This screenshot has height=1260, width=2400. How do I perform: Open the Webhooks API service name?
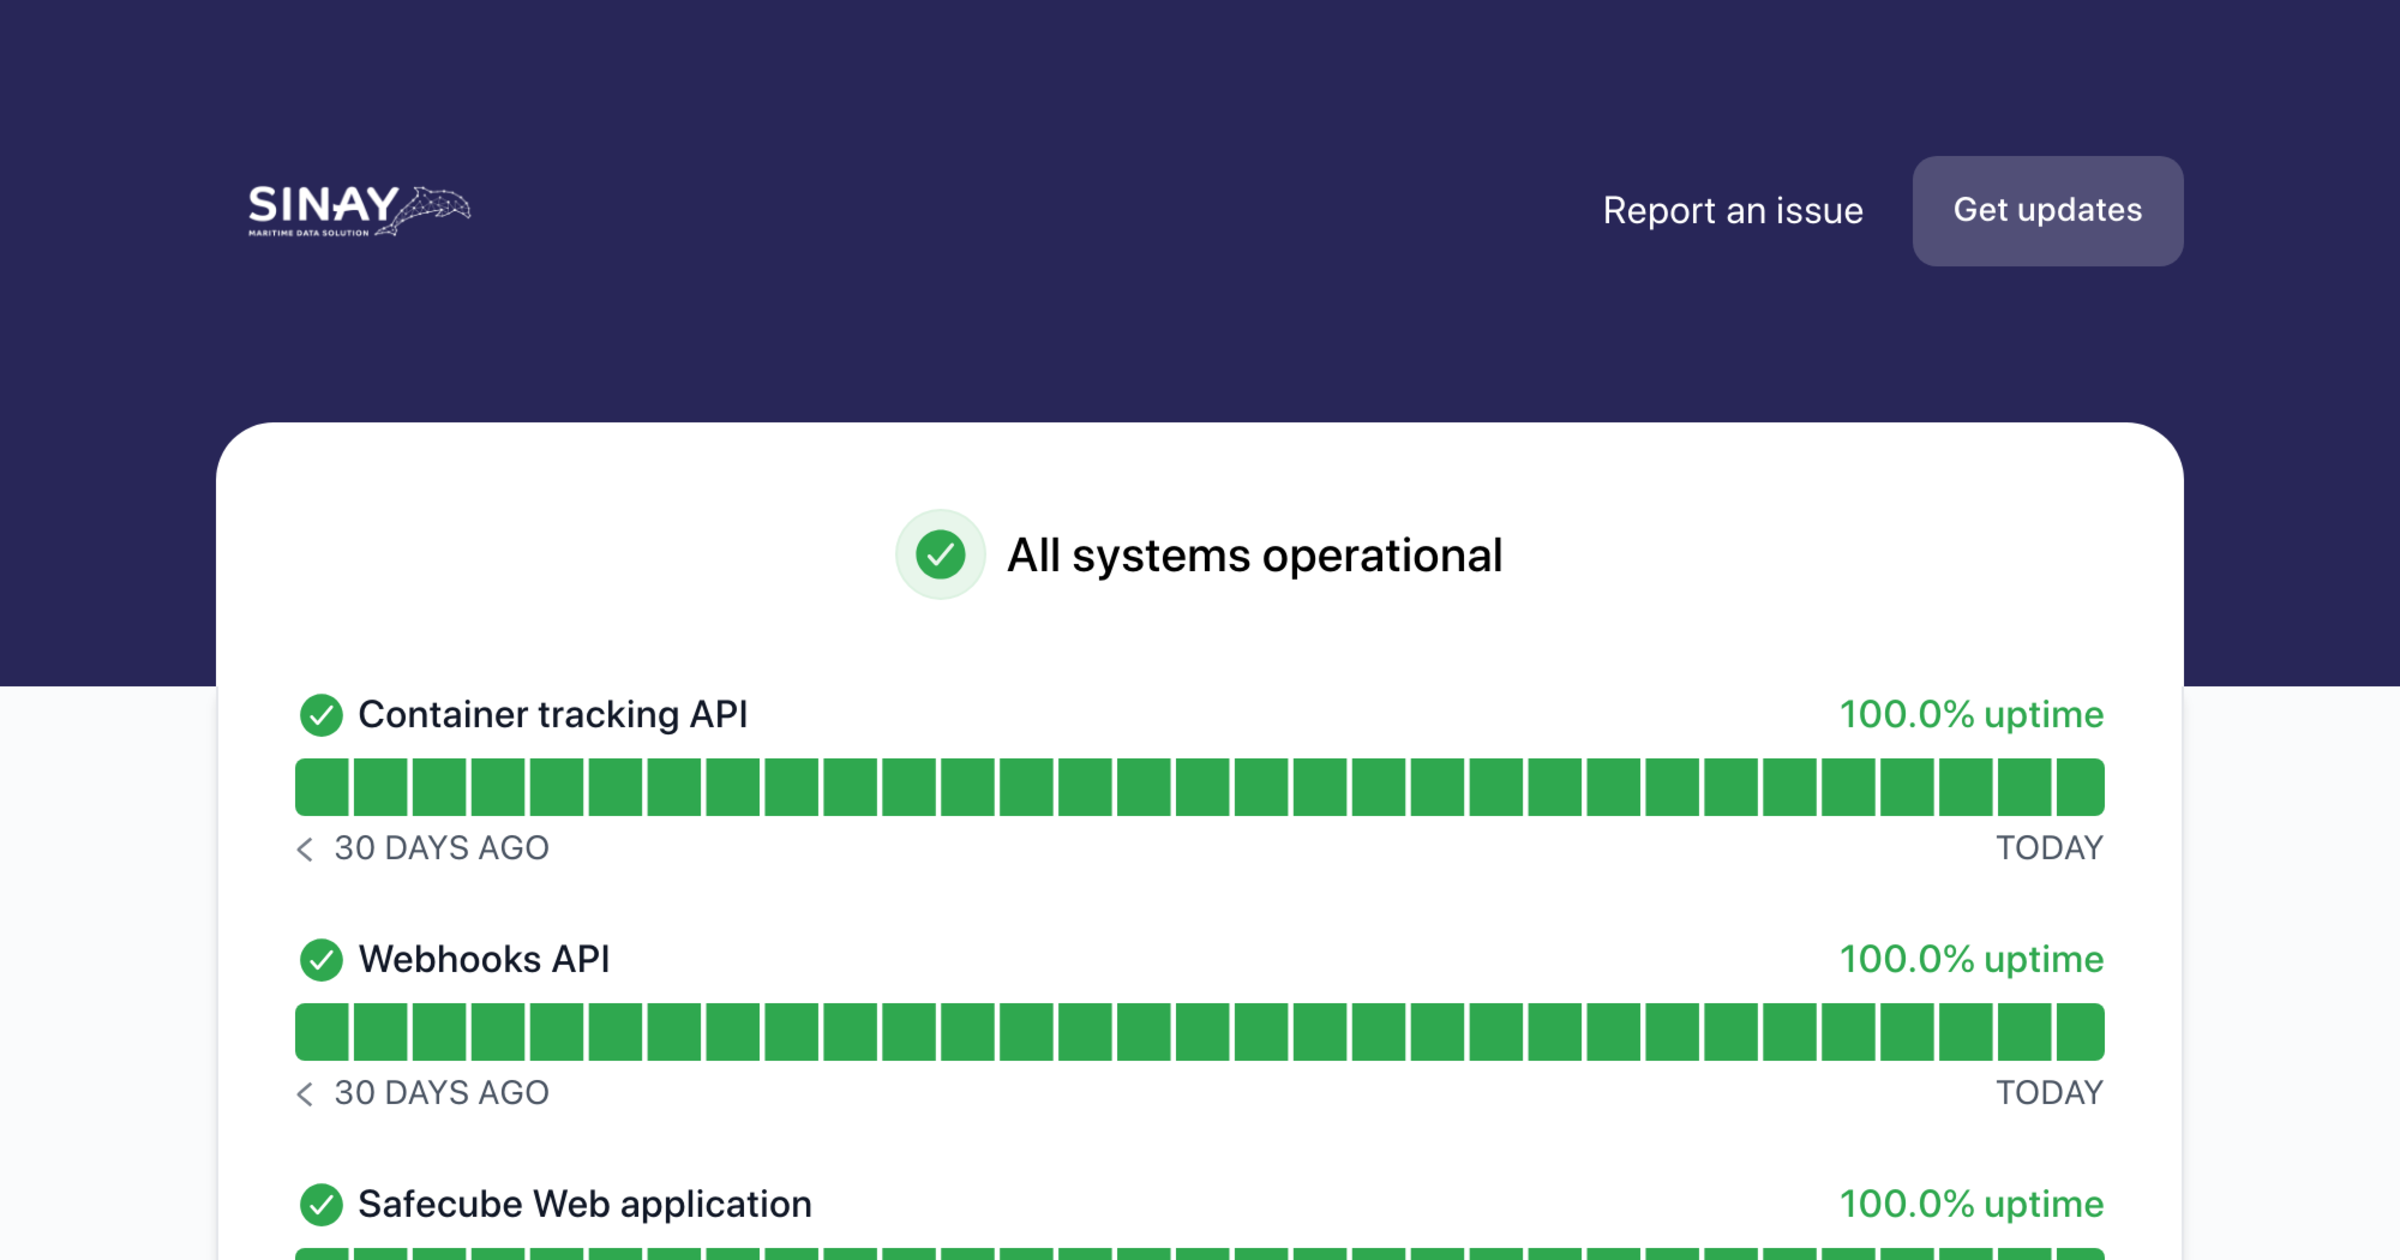[x=484, y=960]
